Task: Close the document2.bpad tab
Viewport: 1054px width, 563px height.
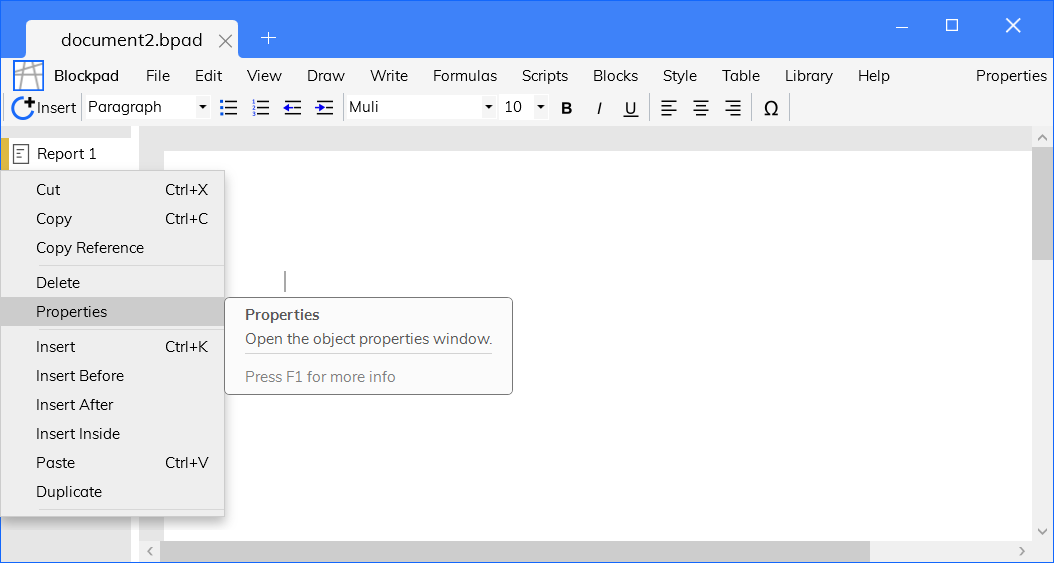Action: (226, 42)
